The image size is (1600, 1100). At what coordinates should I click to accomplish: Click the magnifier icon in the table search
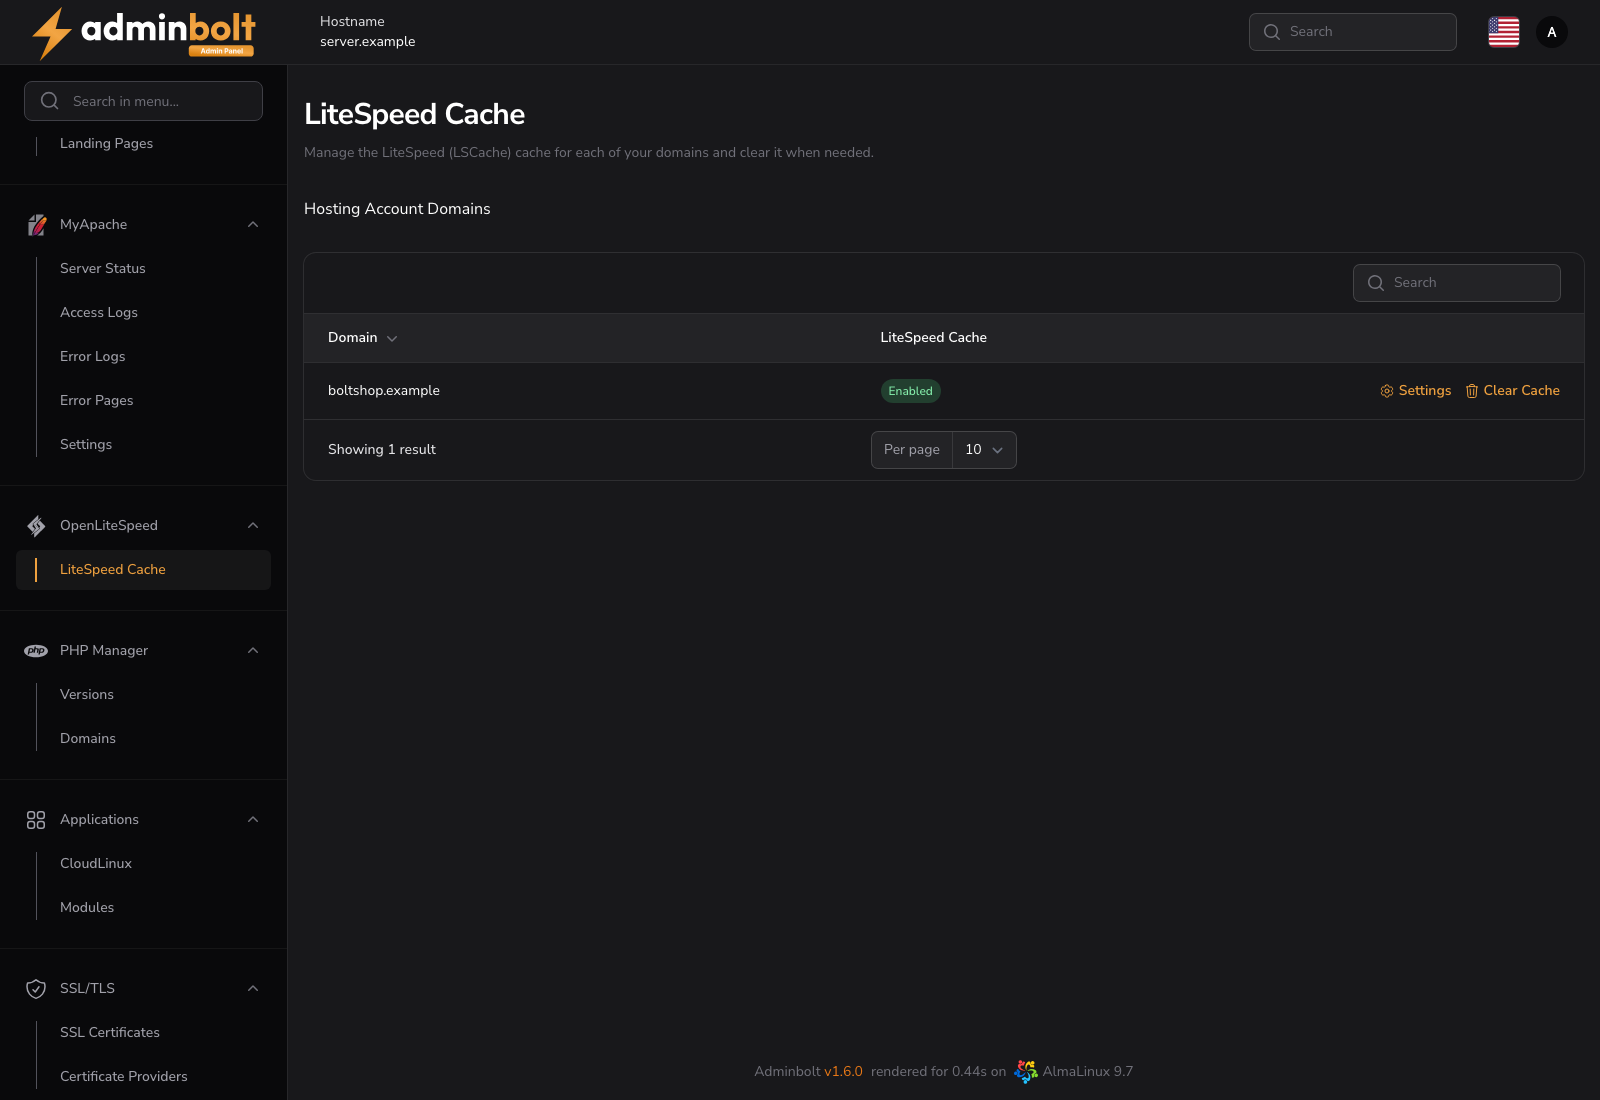1376,283
